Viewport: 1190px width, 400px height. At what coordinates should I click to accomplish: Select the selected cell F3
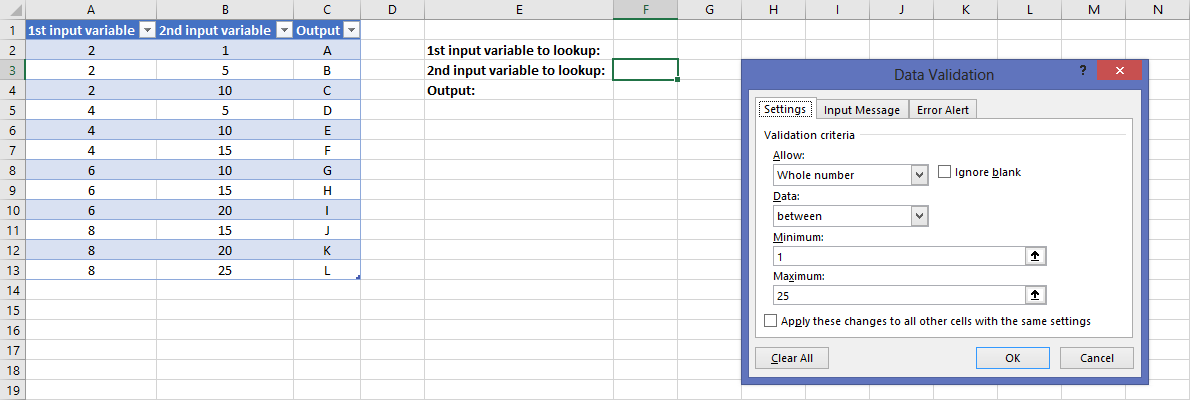coord(645,70)
